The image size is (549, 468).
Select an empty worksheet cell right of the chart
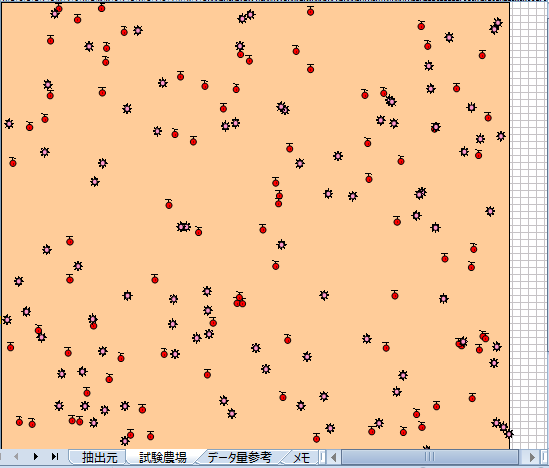pyautogui.click(x=529, y=210)
